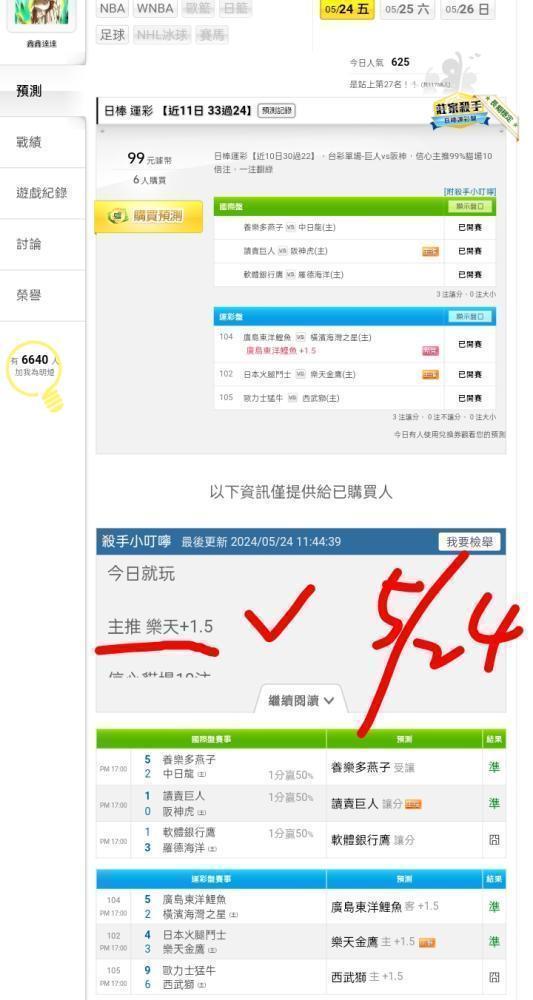Click the 附殺手小叮嚀 link

[x=470, y=191]
